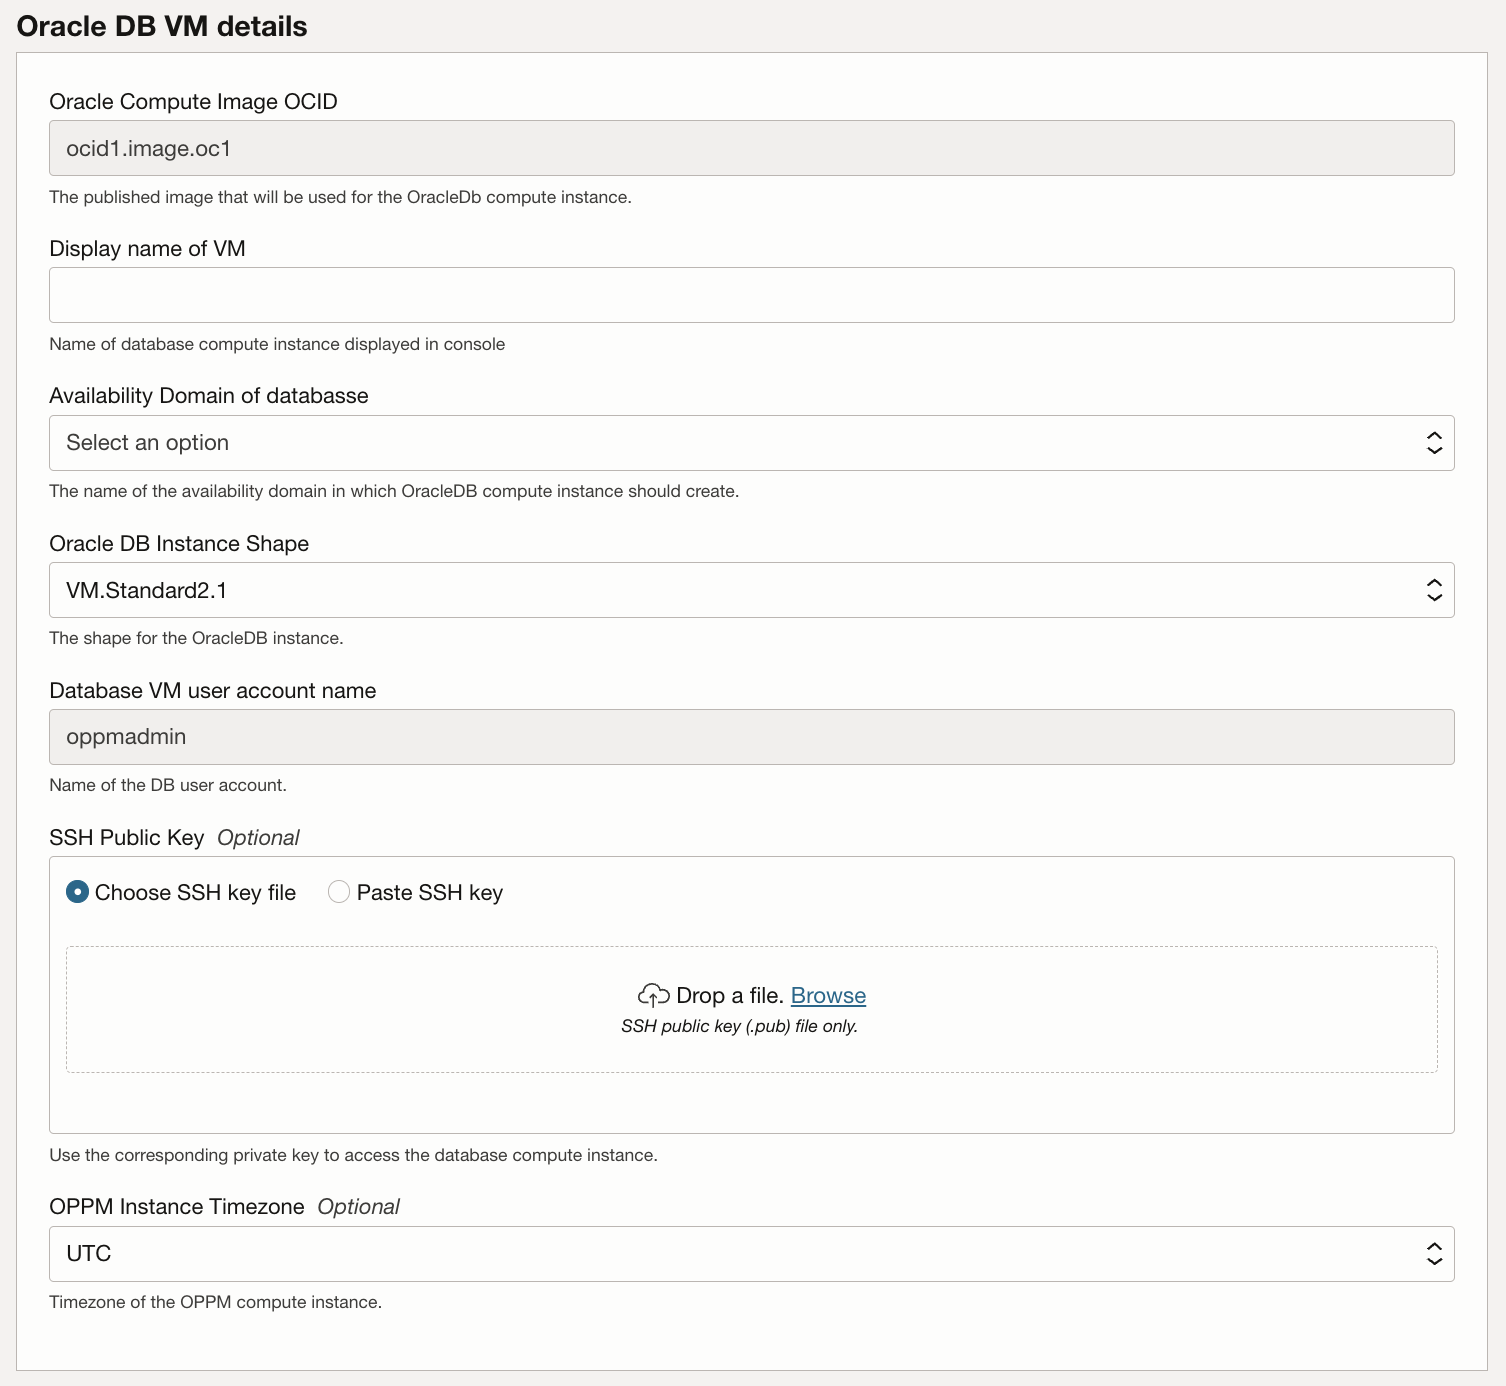Click the UTC value in timezone selector
The image size is (1506, 1386).
[88, 1253]
